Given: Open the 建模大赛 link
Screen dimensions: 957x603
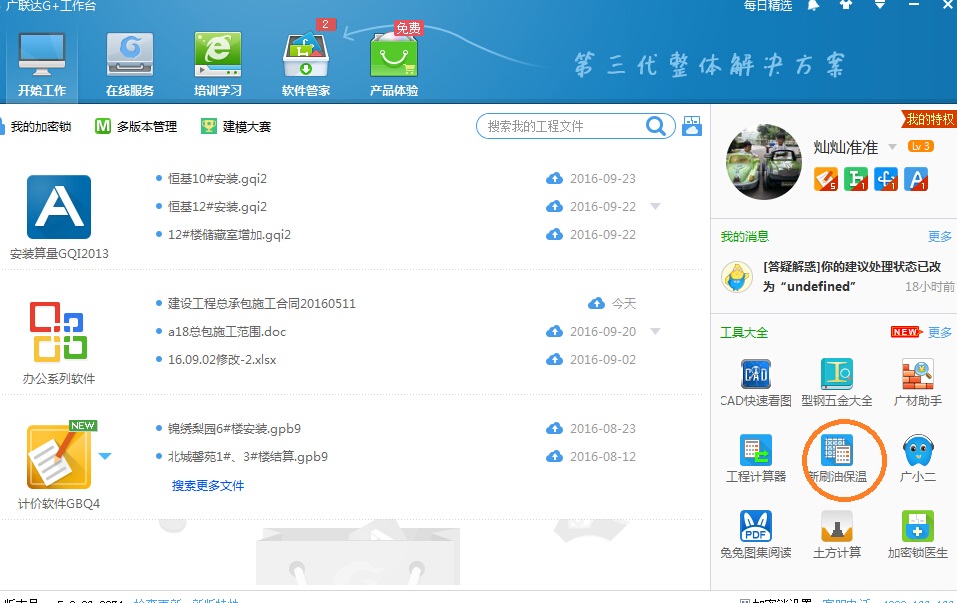Looking at the screenshot, I should 236,126.
